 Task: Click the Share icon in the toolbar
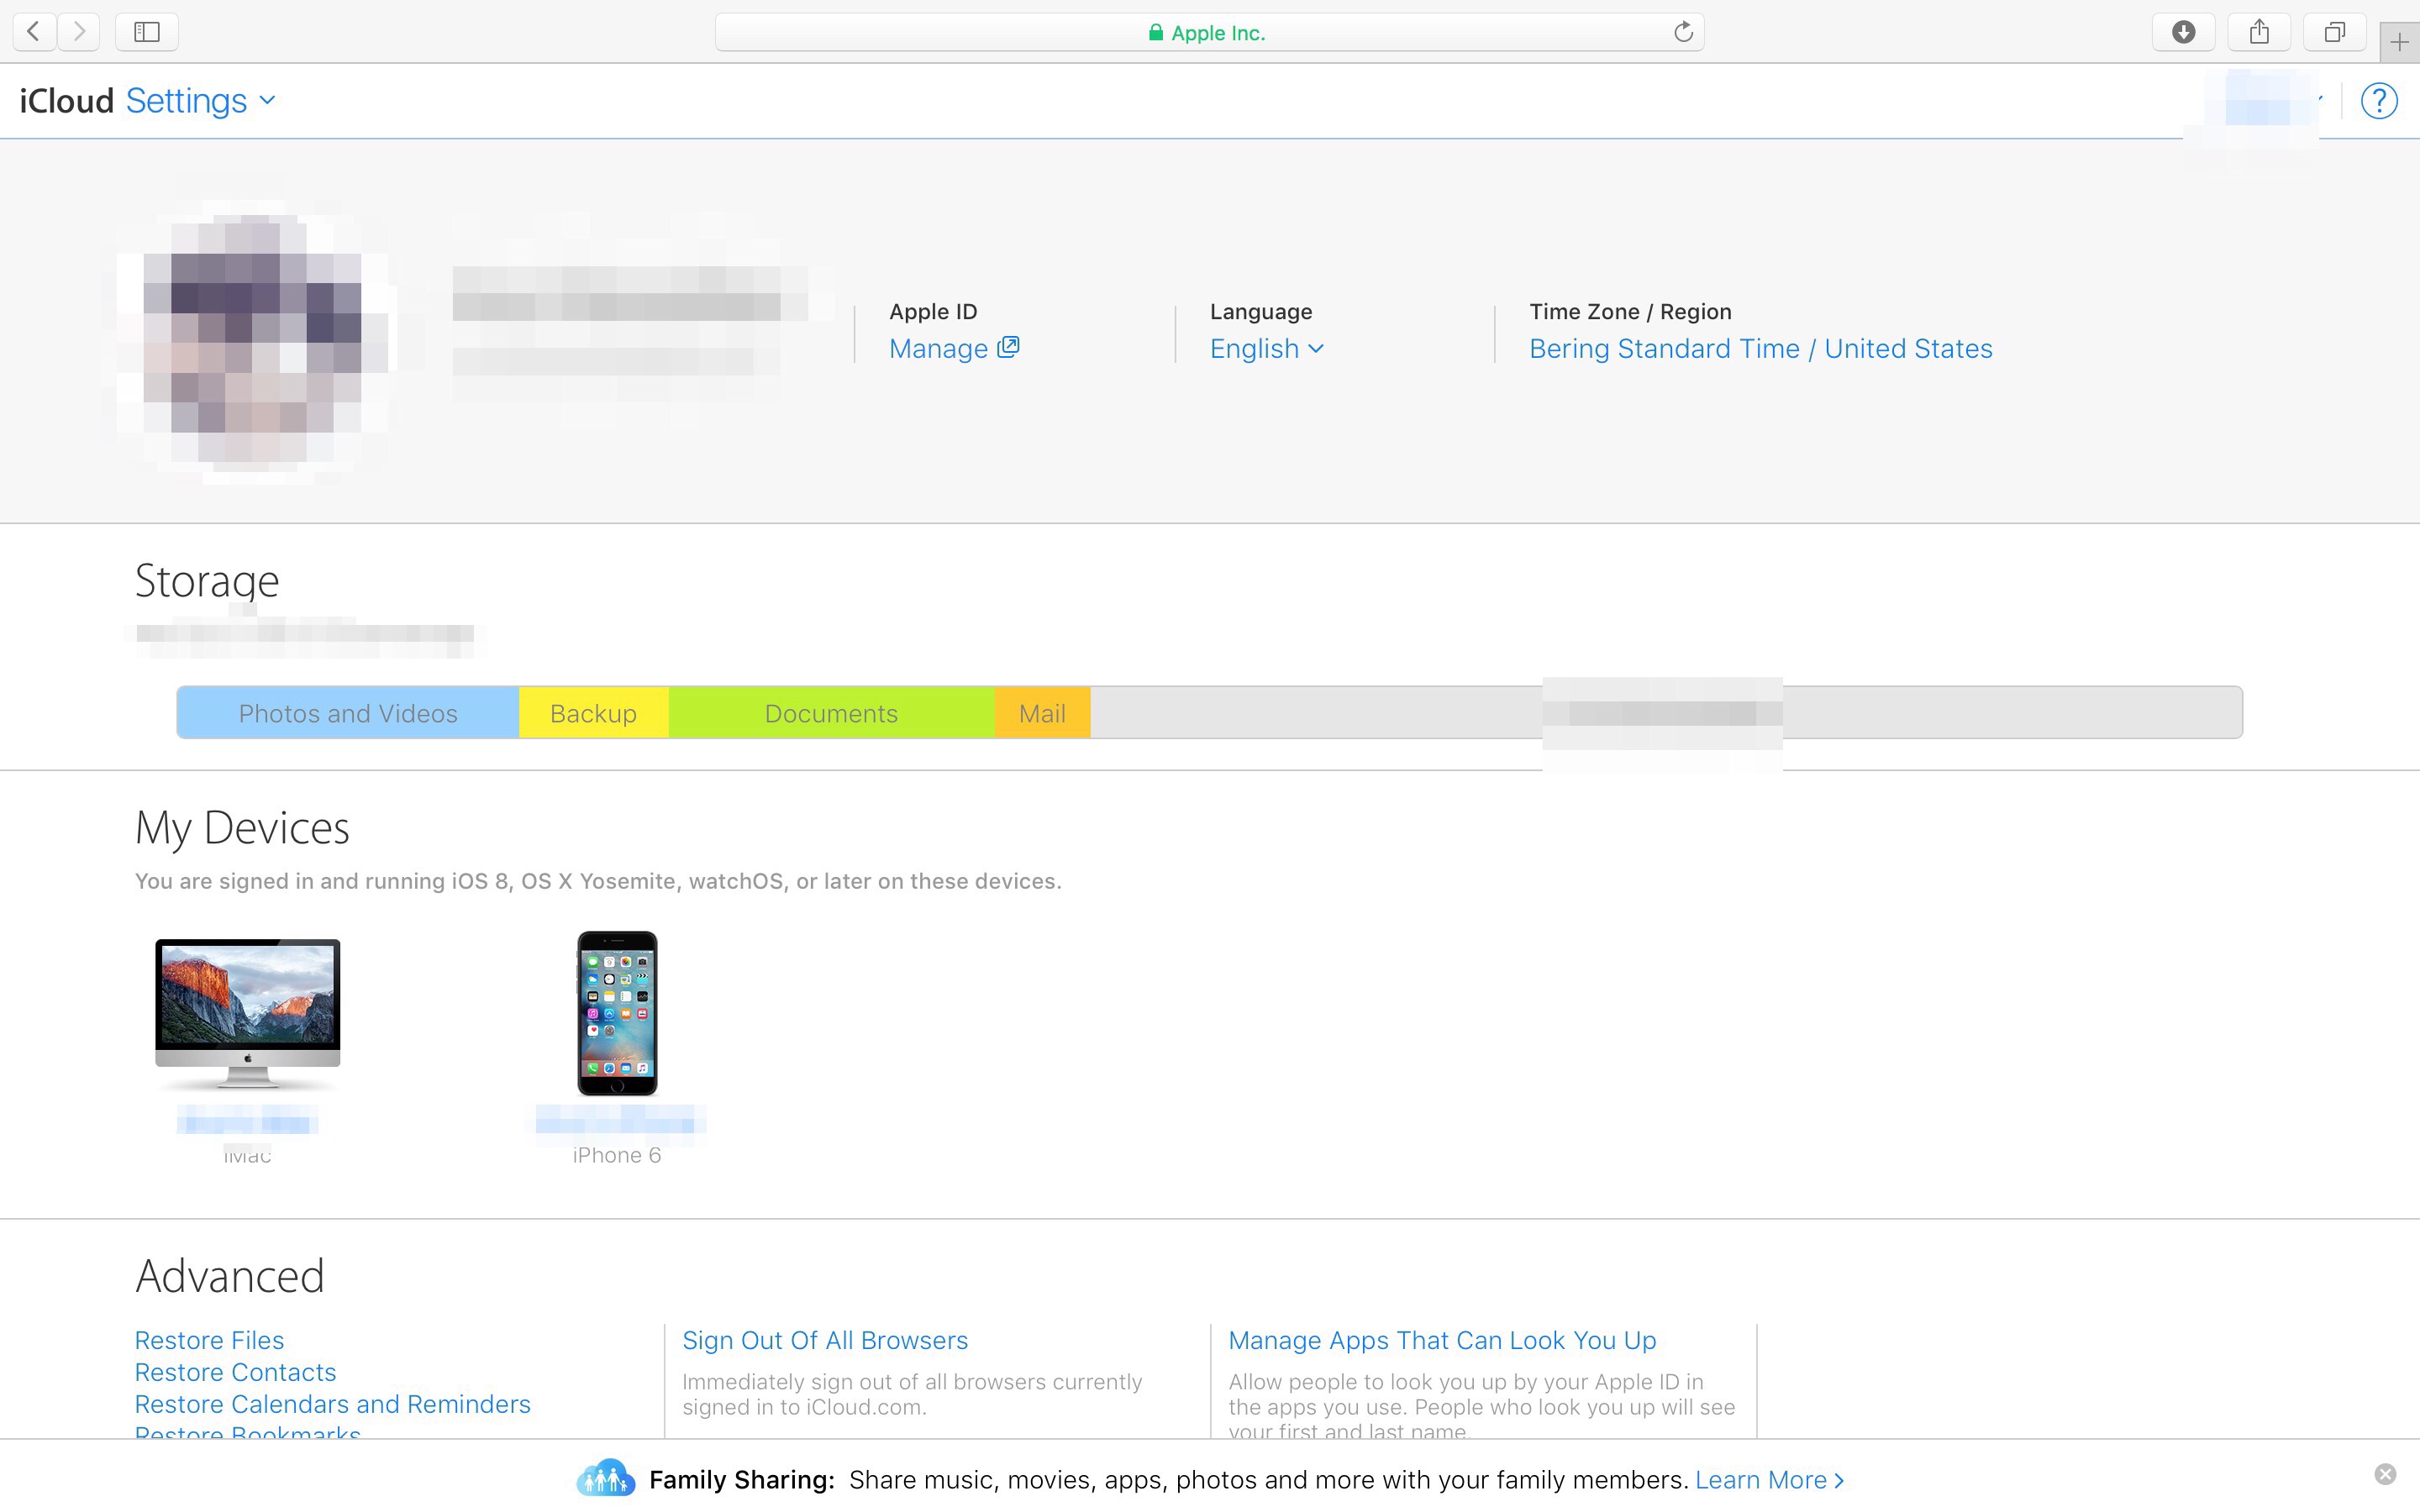tap(2259, 32)
